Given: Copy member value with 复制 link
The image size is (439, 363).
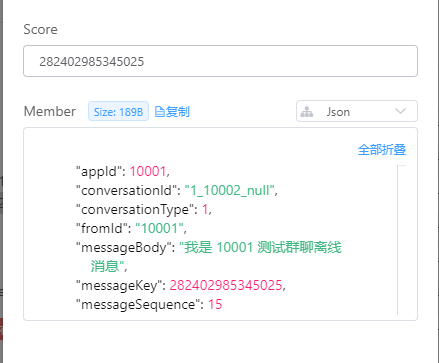Looking at the screenshot, I should [172, 111].
